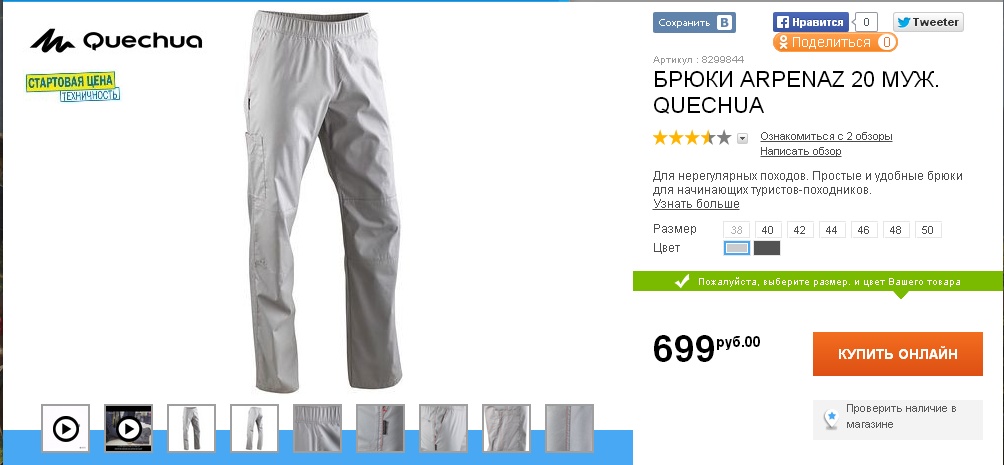This screenshot has height=465, width=1004.
Task: Click the map pin store availability icon
Action: tap(830, 420)
